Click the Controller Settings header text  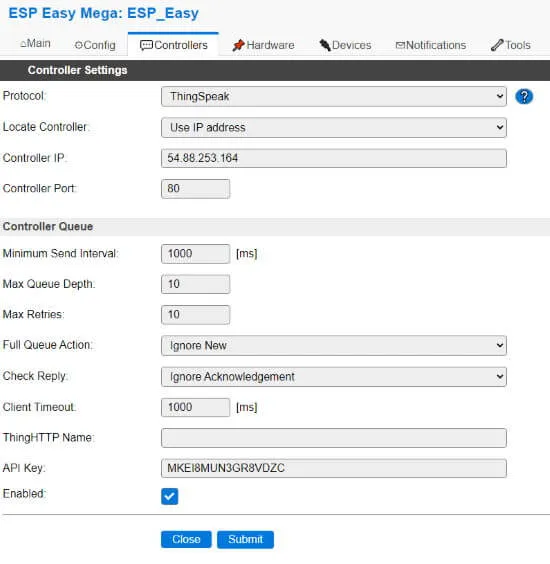(x=77, y=70)
